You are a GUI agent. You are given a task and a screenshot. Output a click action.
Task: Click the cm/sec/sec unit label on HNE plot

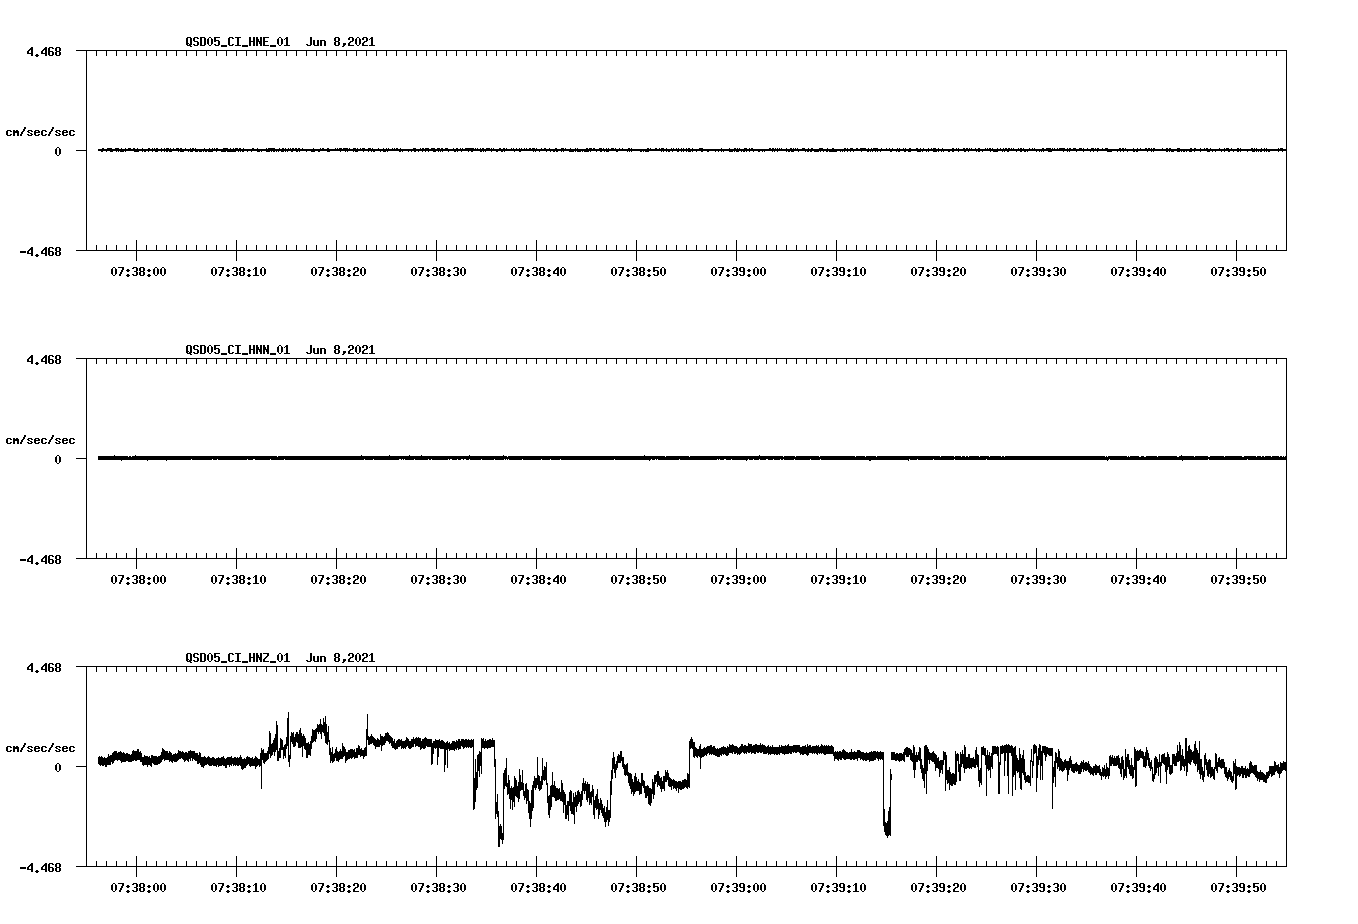point(40,133)
